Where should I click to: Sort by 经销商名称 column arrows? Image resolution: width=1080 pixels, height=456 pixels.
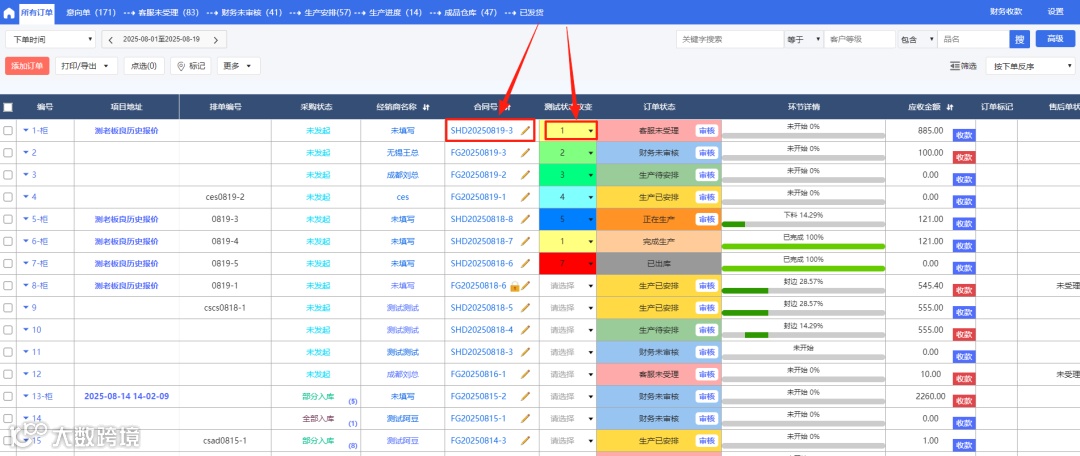click(426, 107)
